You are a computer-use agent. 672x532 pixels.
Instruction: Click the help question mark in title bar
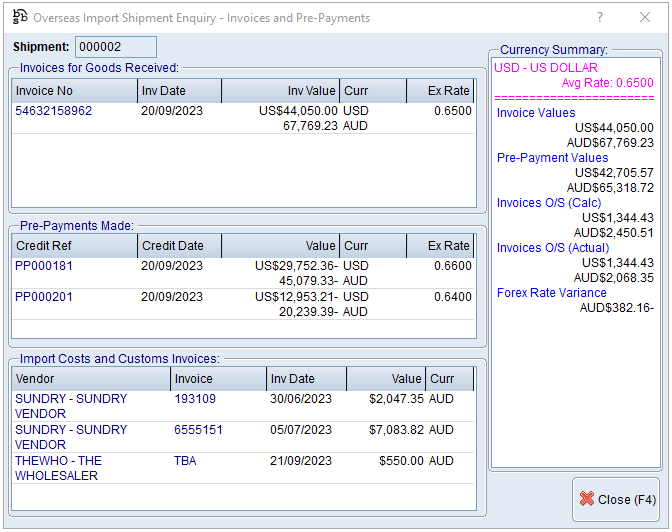coord(600,18)
